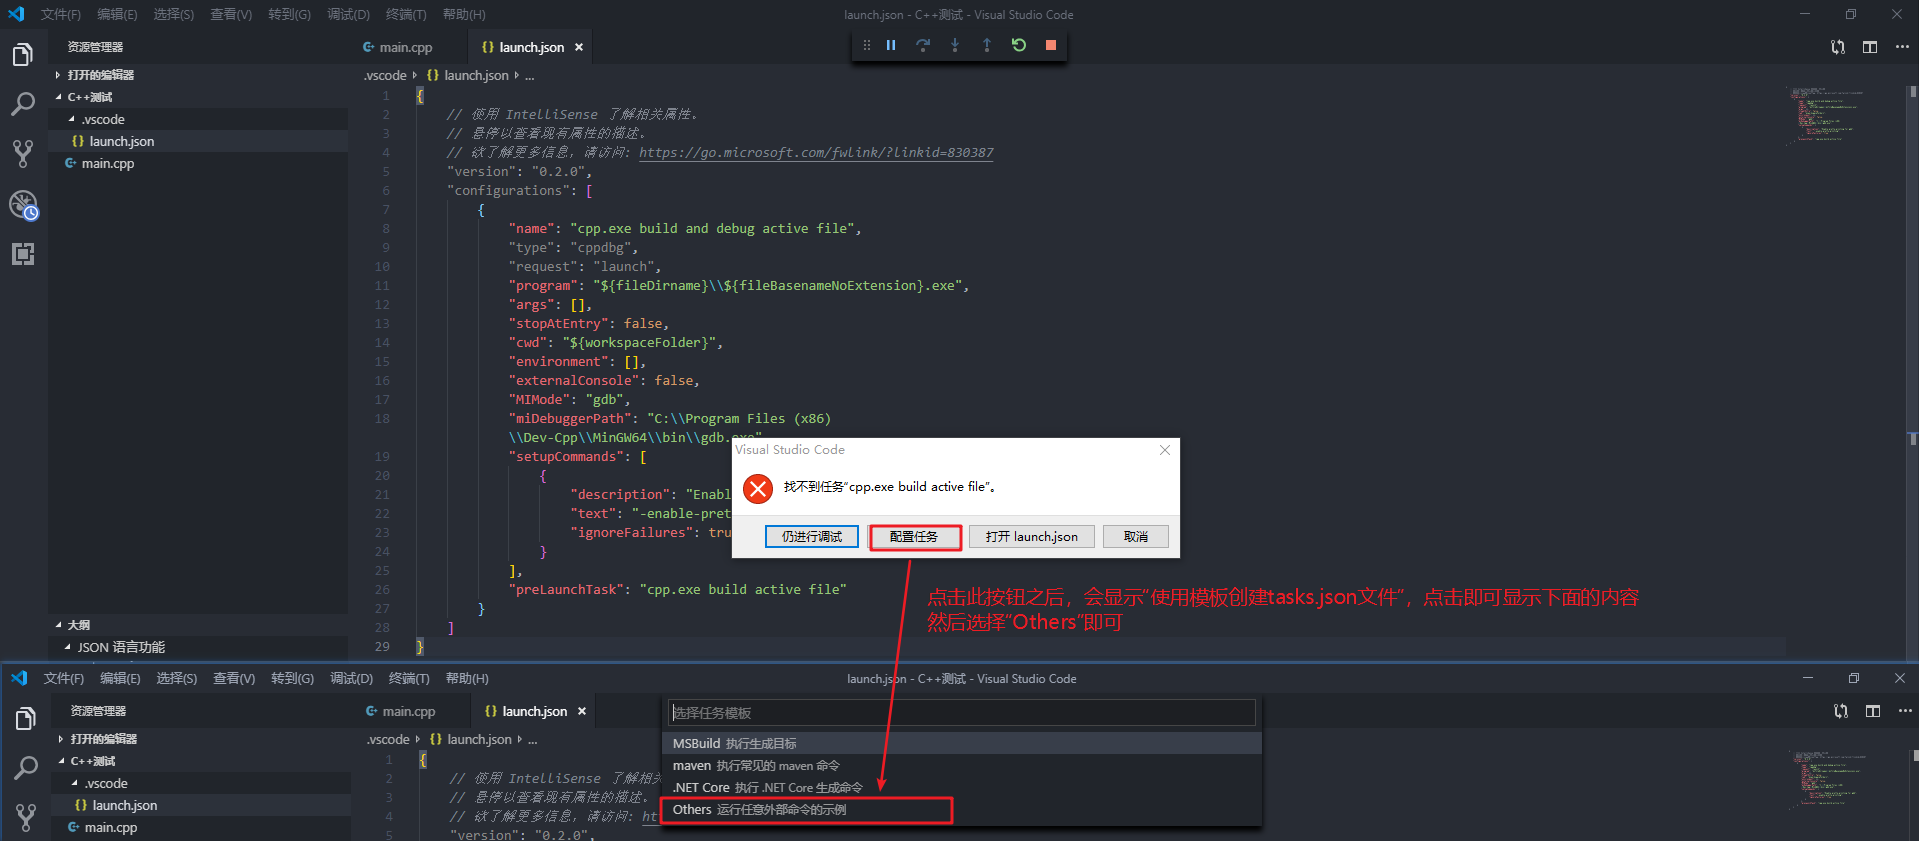Viewport: 1919px width, 841px height.
Task: Open 文件(F) menu in top window
Action: (x=61, y=14)
